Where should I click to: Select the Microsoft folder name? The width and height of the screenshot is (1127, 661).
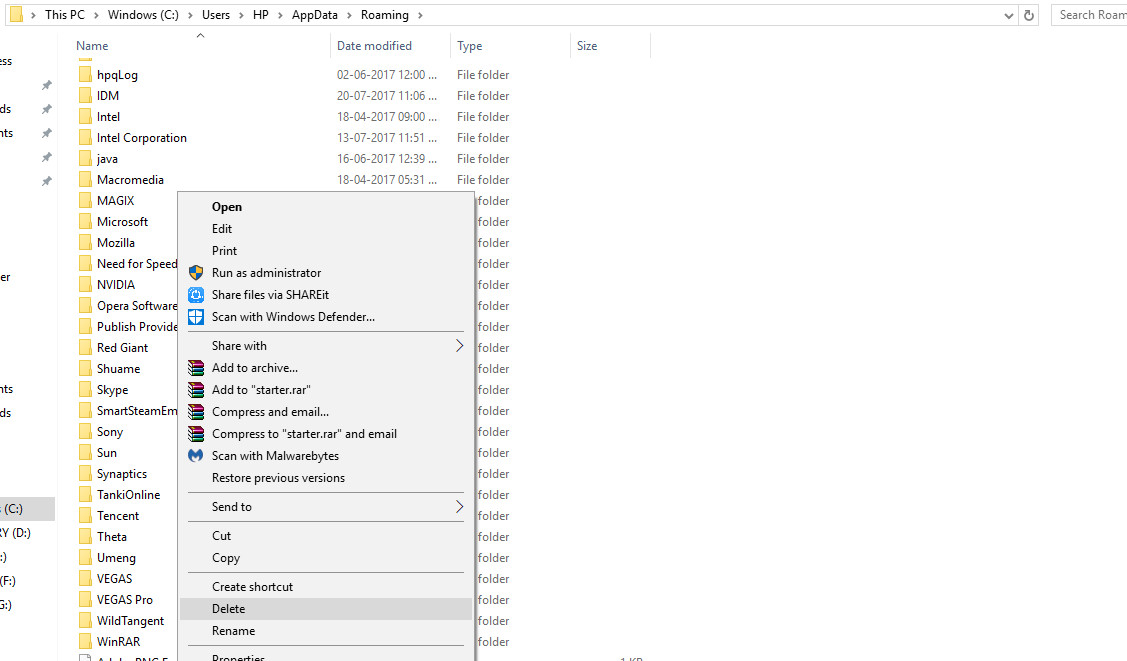tap(122, 222)
